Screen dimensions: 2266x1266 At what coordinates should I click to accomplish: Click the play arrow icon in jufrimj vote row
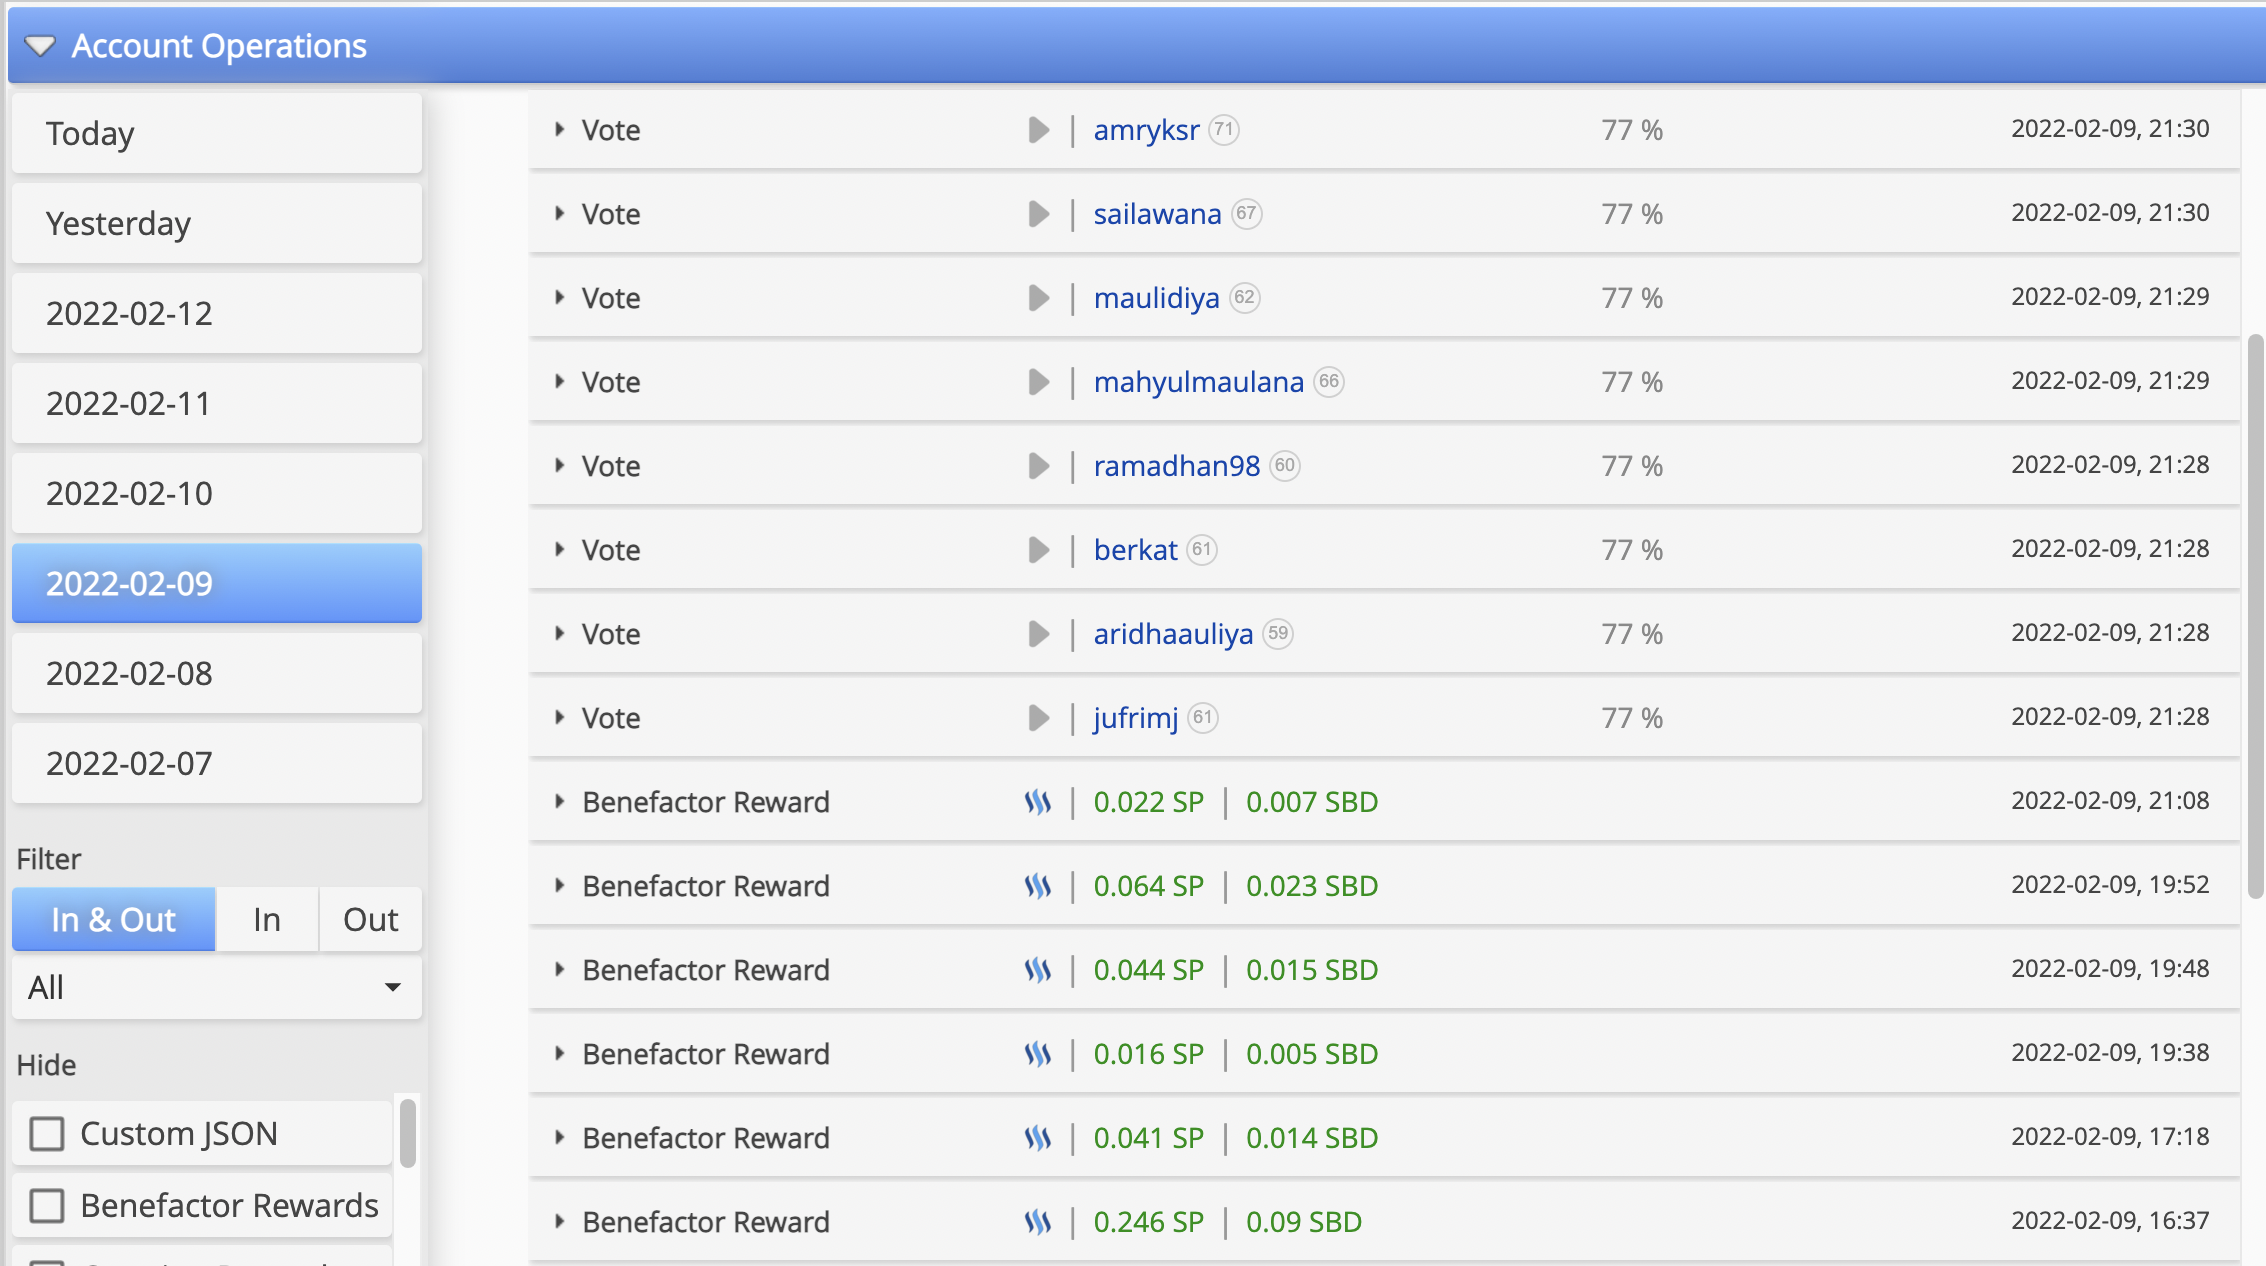pos(1039,718)
